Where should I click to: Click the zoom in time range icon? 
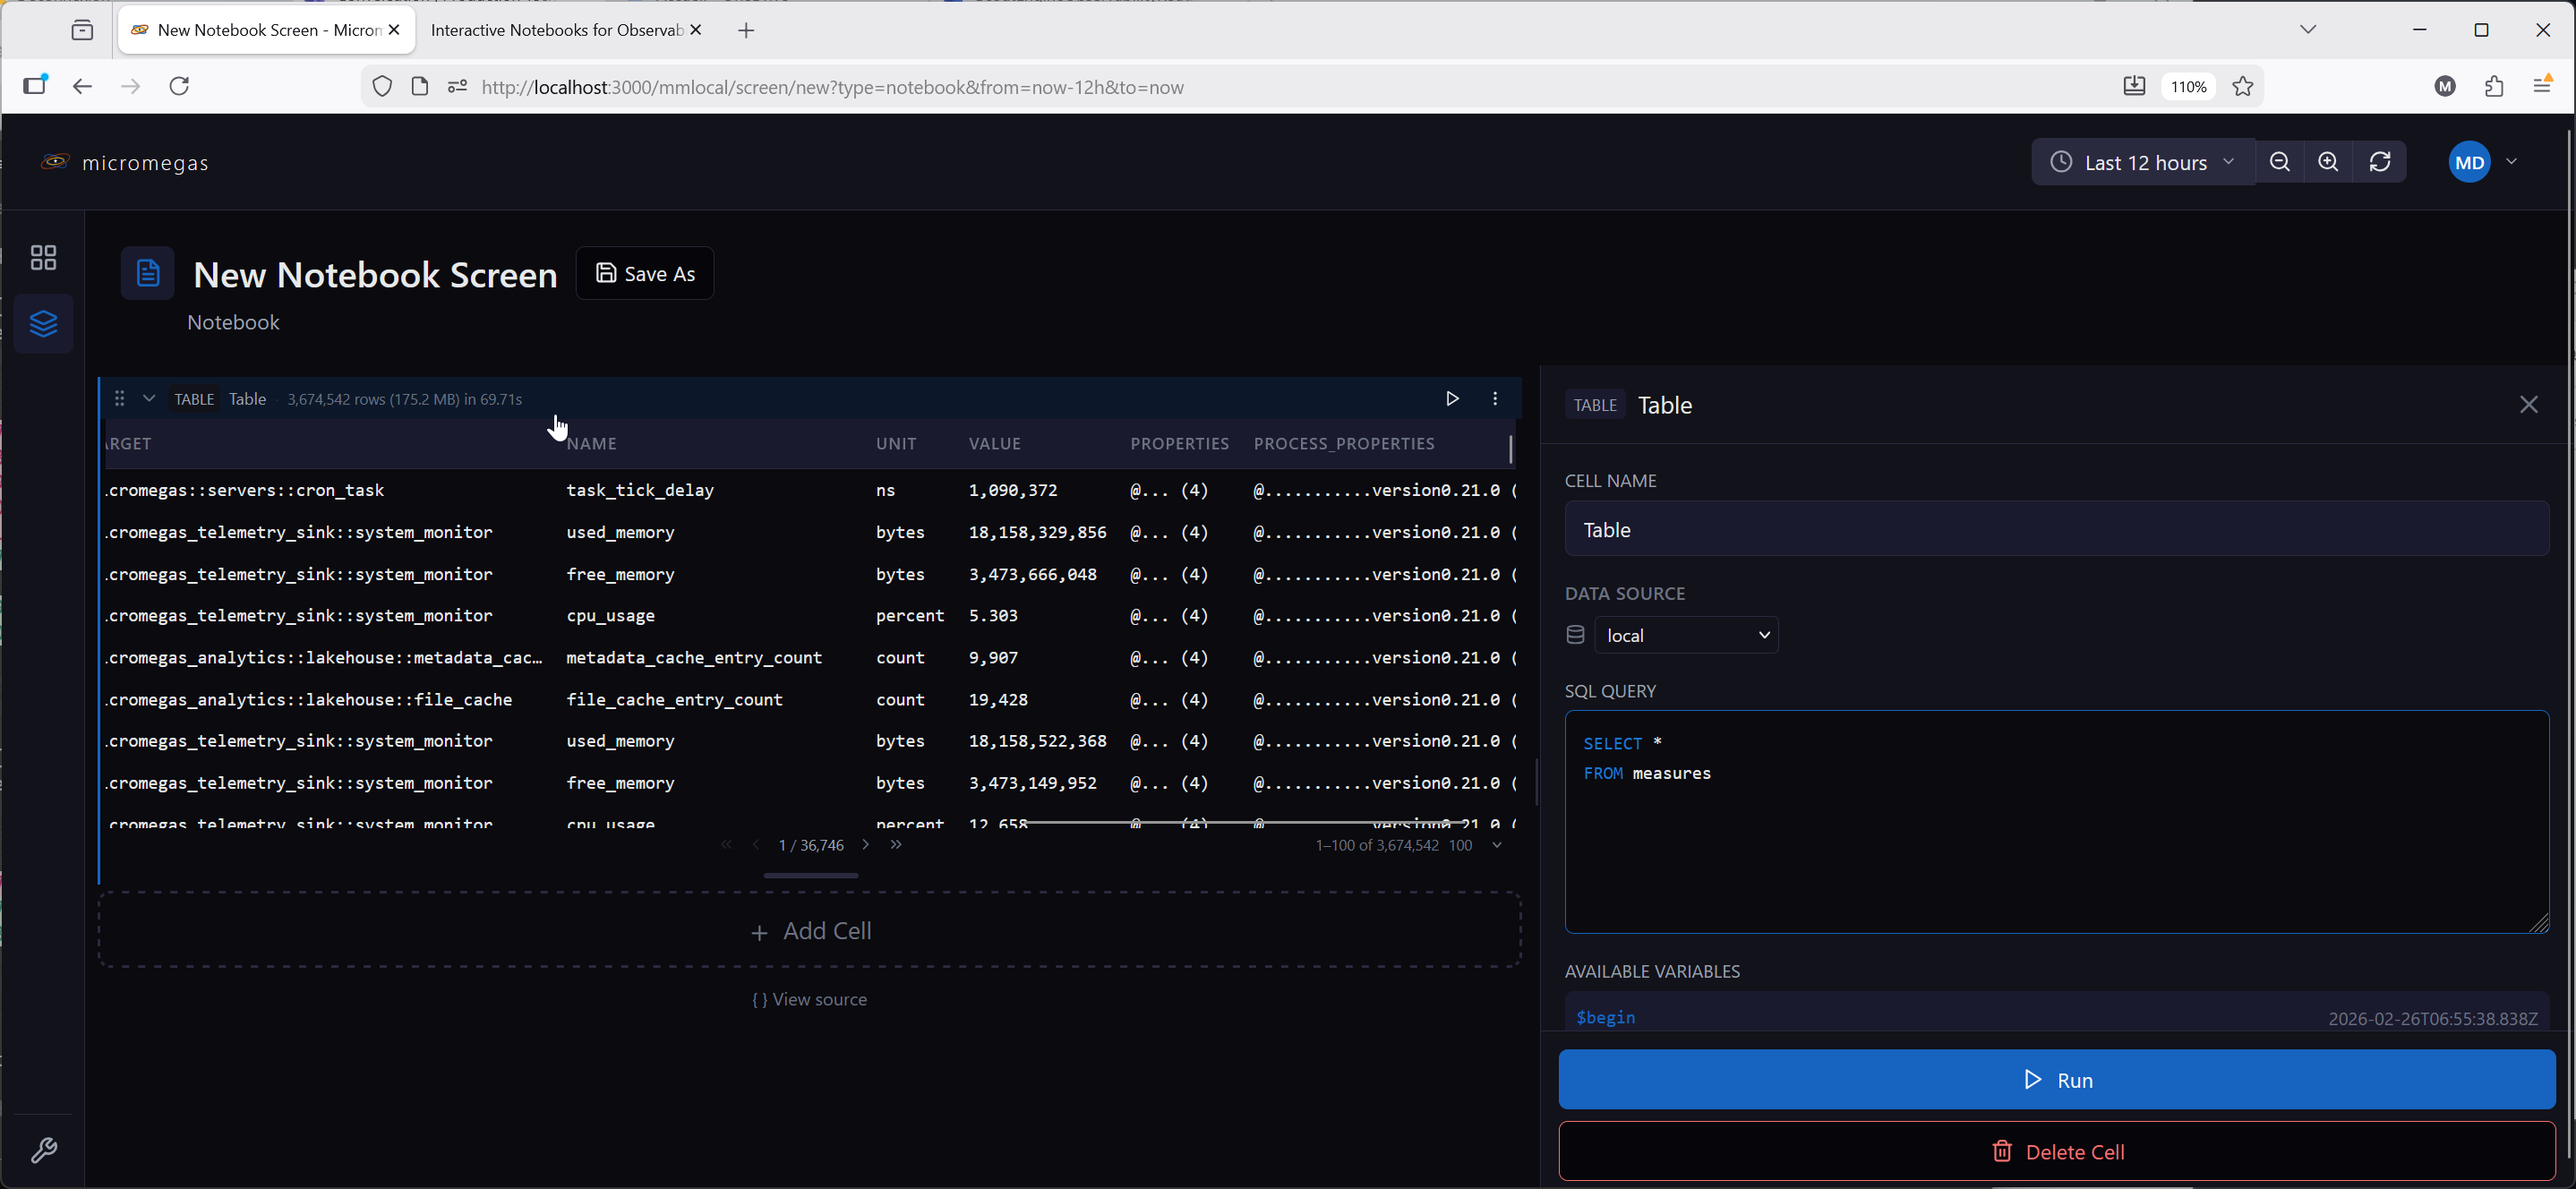[x=2328, y=162]
